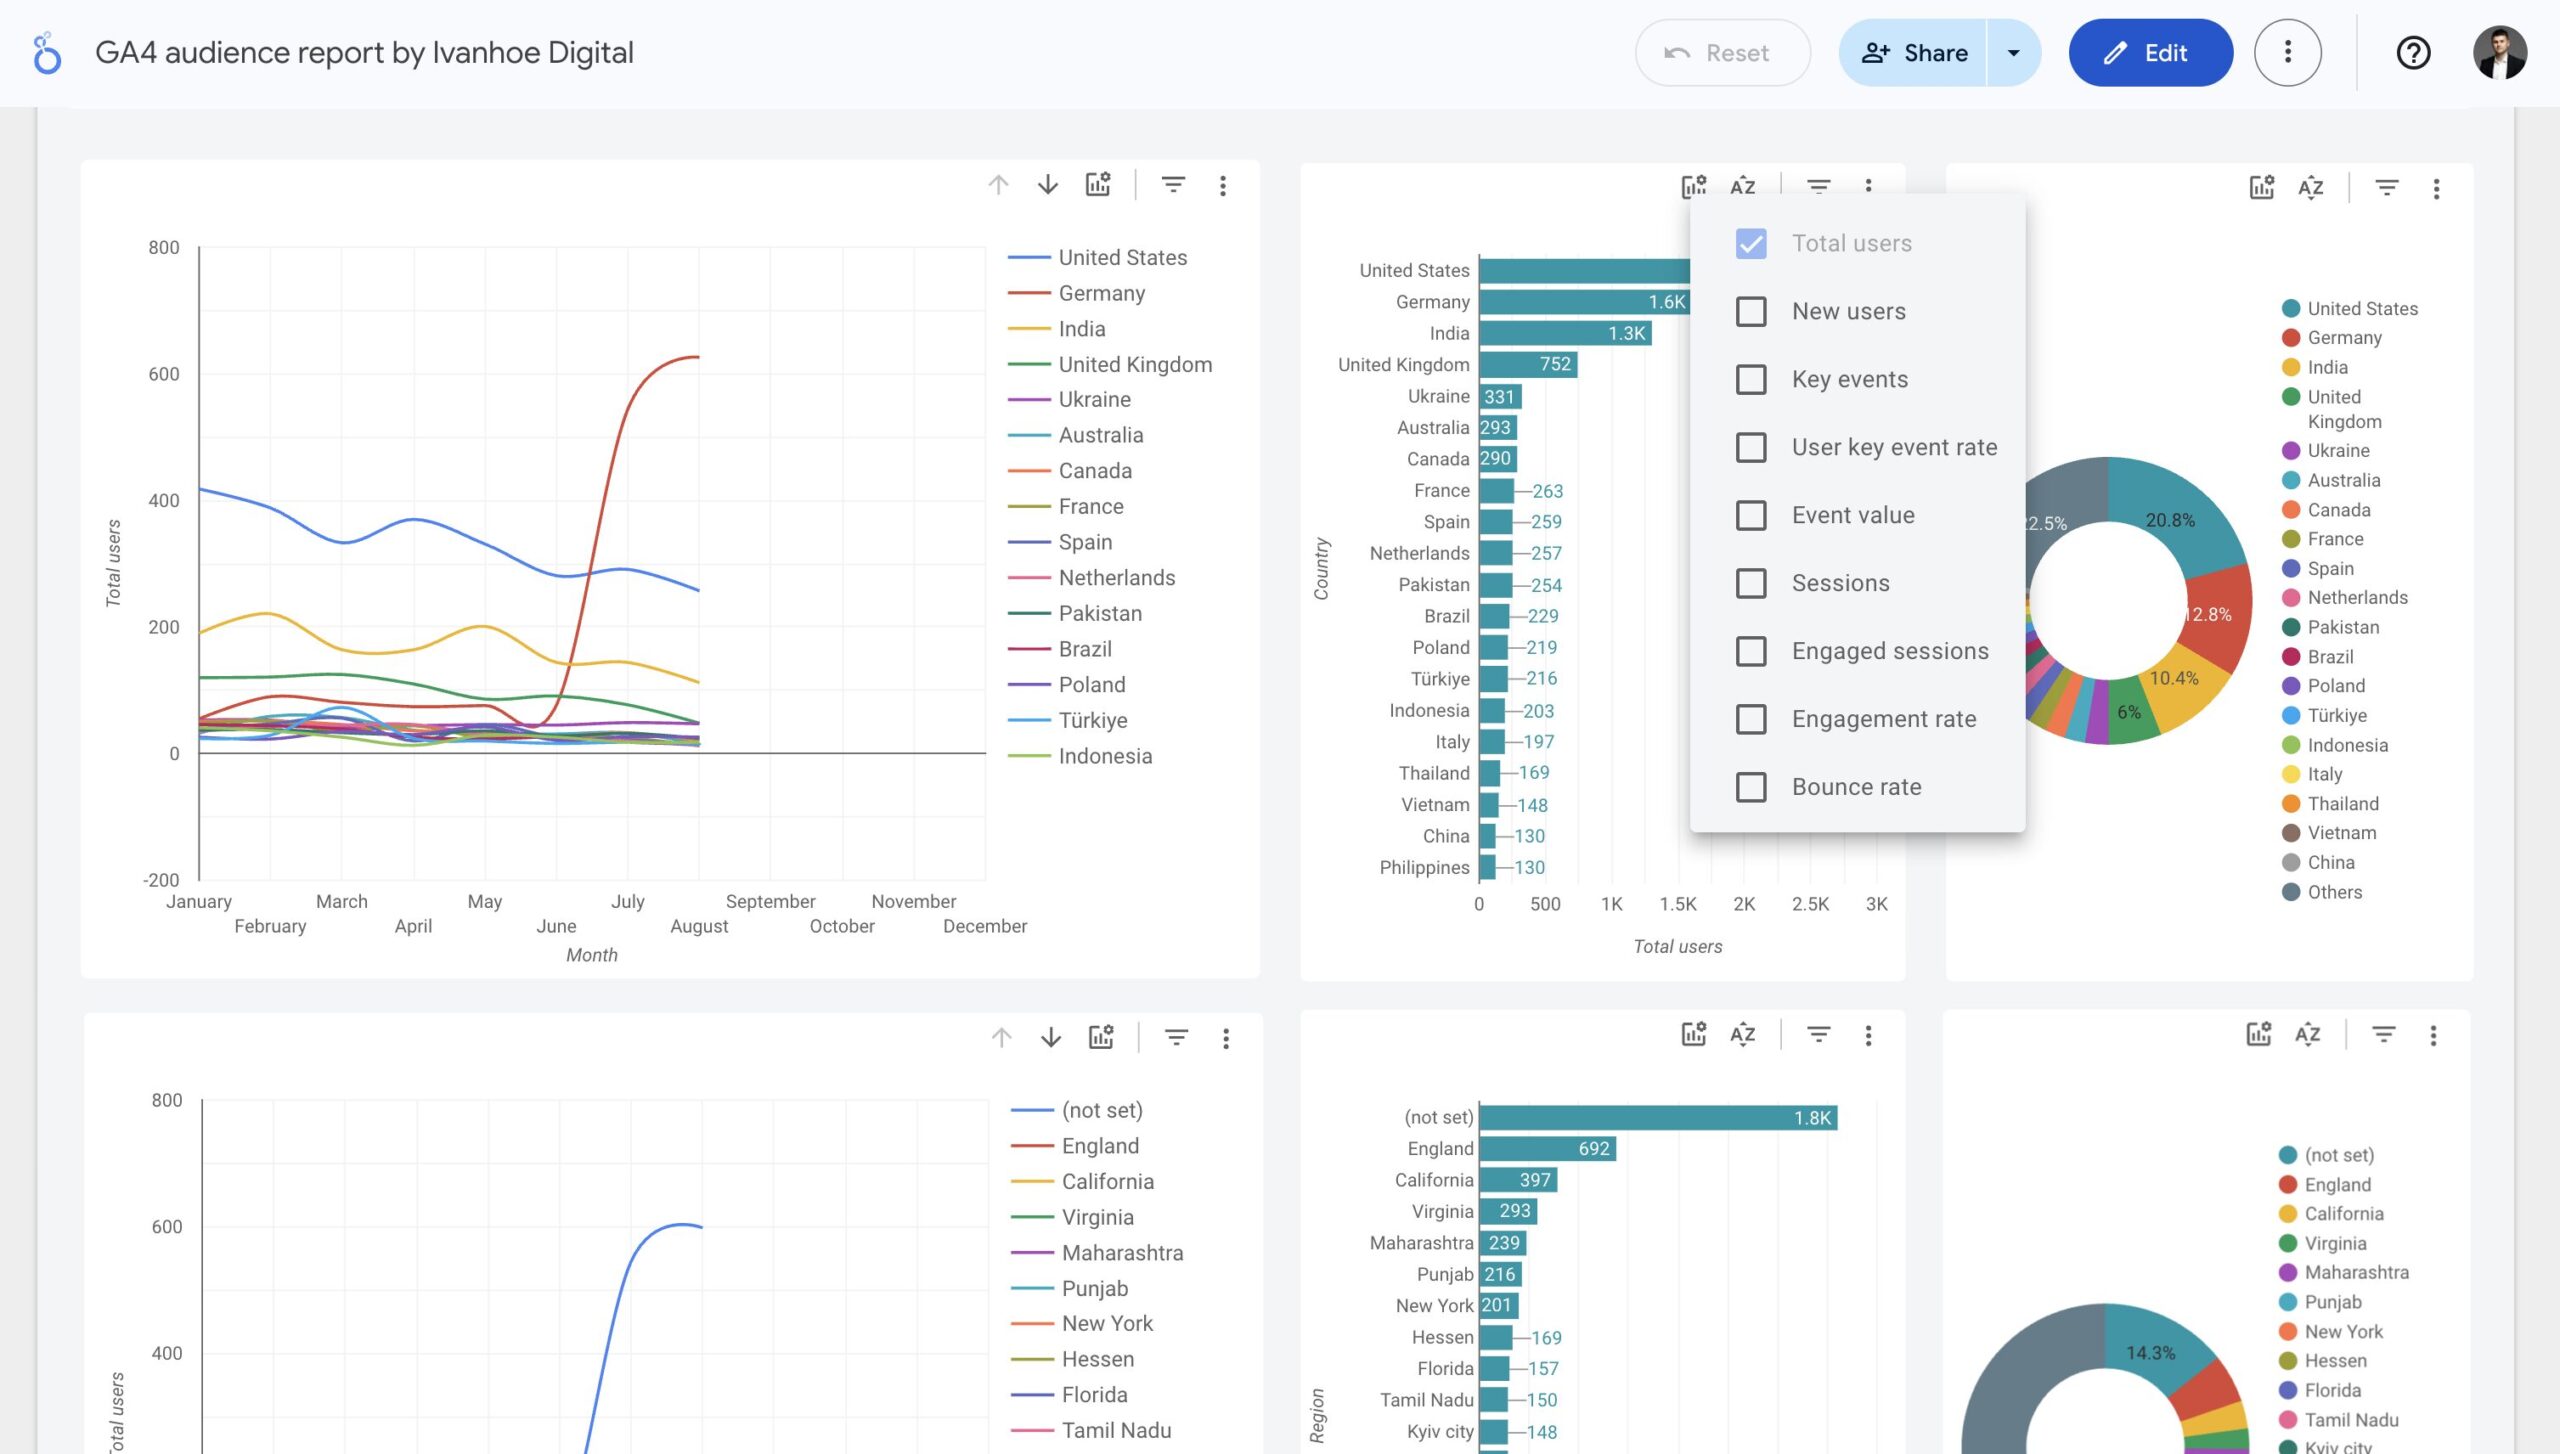Click the profile avatar in the top bar

[2501, 52]
